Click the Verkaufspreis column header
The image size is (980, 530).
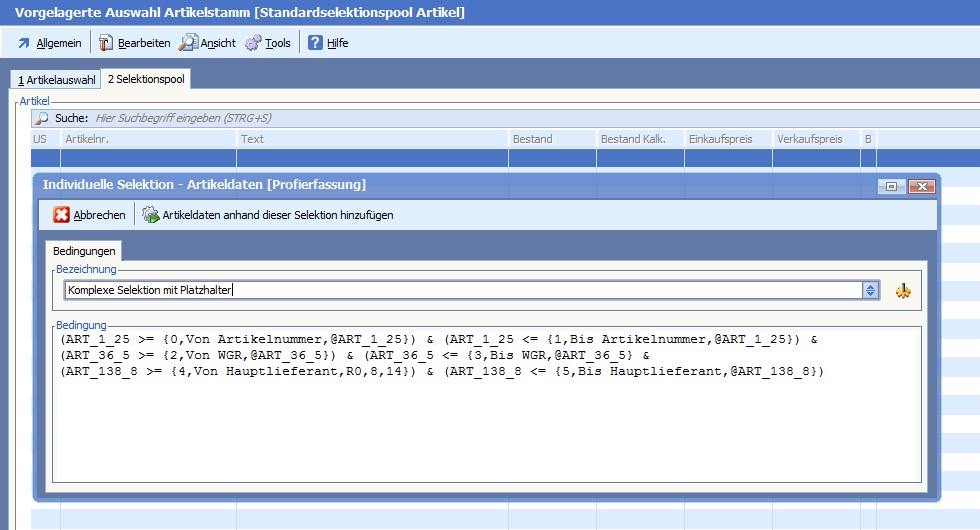[x=815, y=139]
